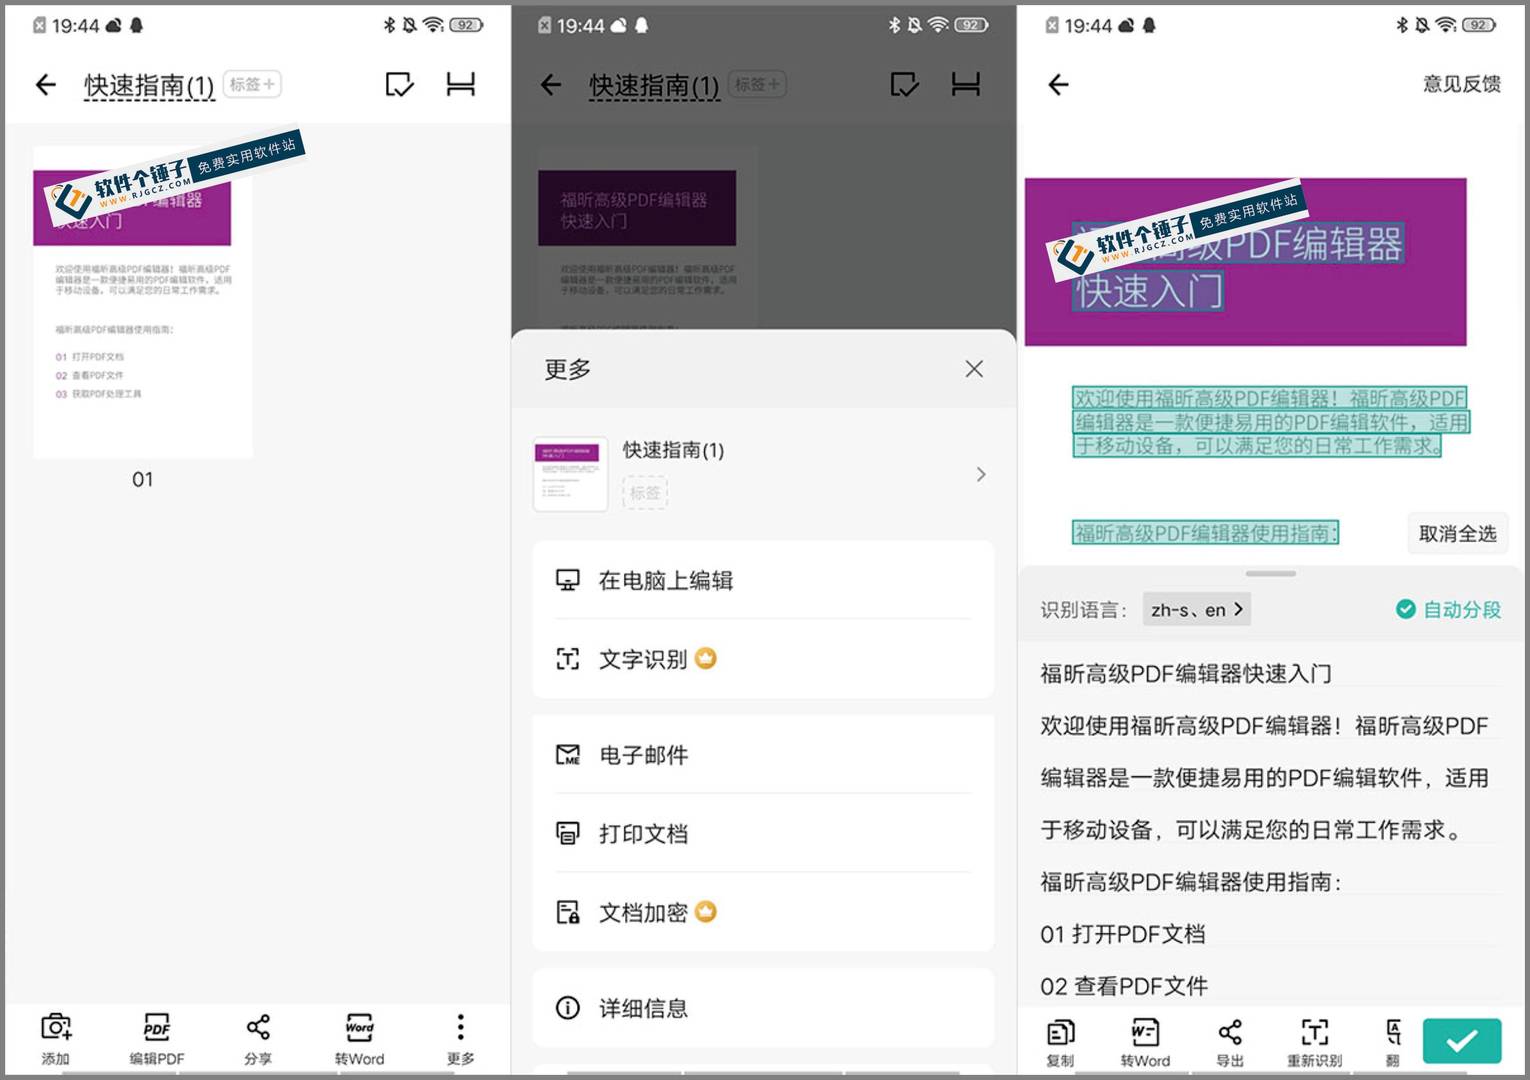Go back from the middle dimmed screen
1530x1080 pixels.
[x=551, y=85]
